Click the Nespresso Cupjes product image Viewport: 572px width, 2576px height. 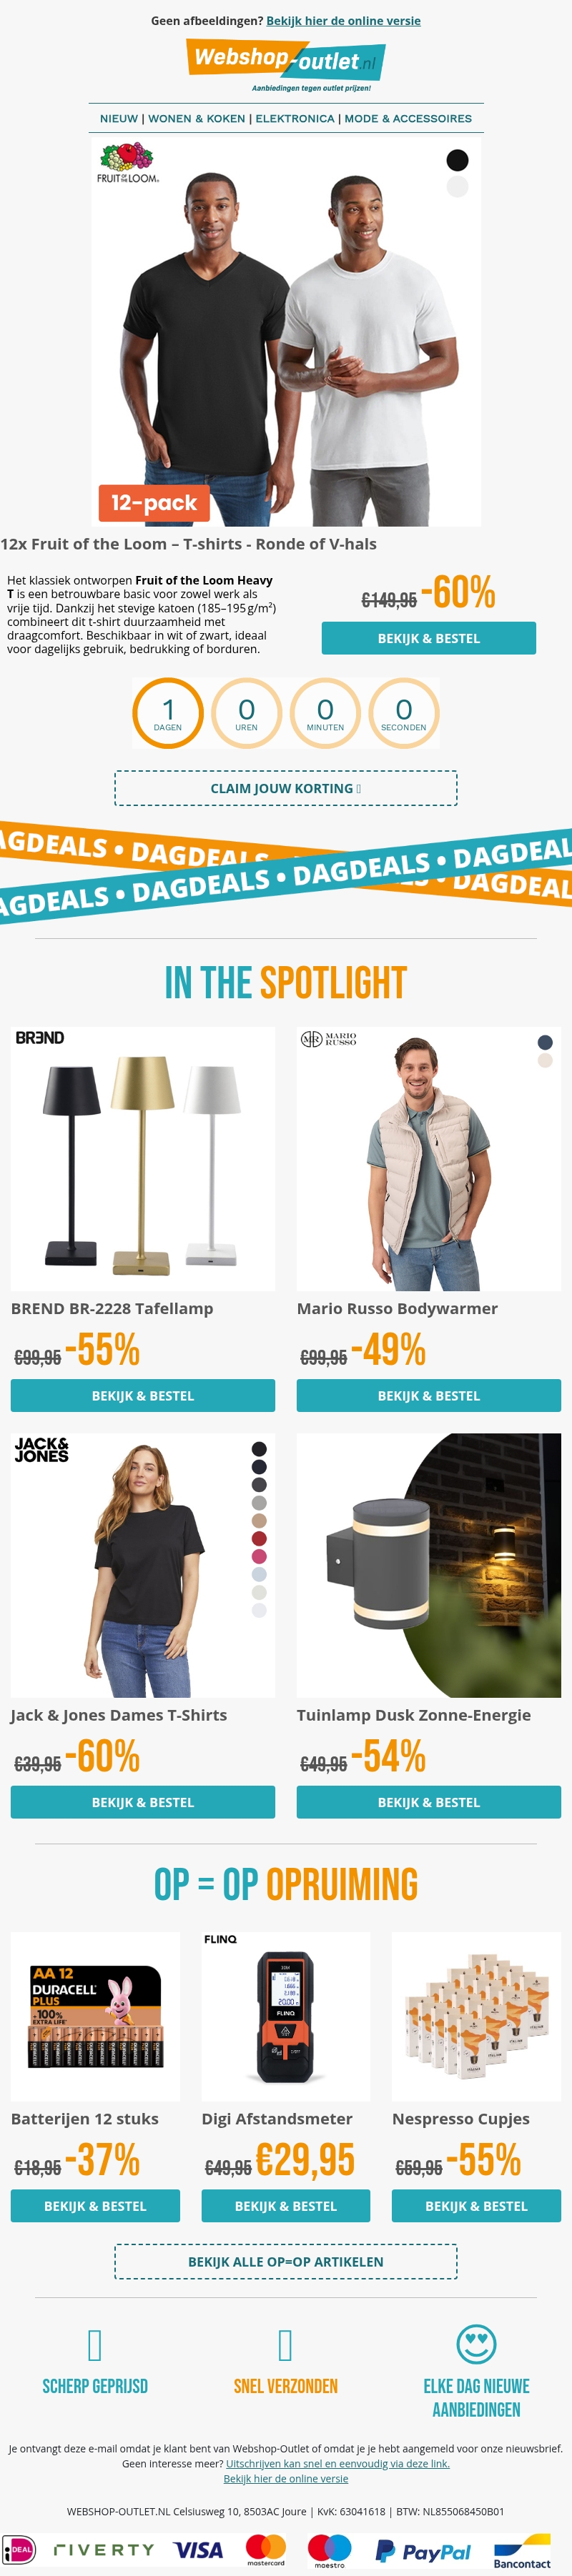(x=476, y=2015)
